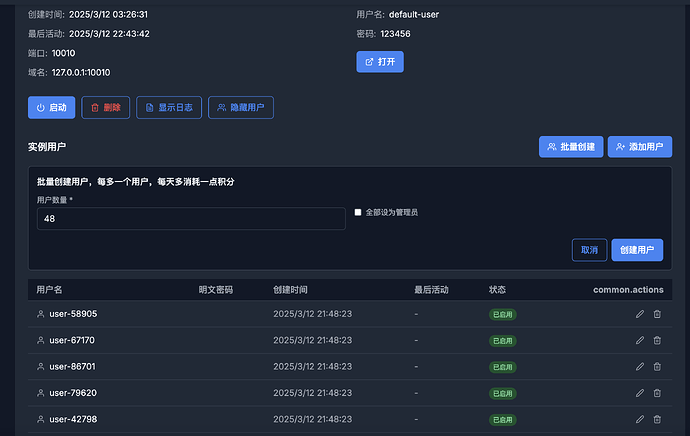
Task: Delete user-58905 using its trash icon
Action: click(657, 314)
